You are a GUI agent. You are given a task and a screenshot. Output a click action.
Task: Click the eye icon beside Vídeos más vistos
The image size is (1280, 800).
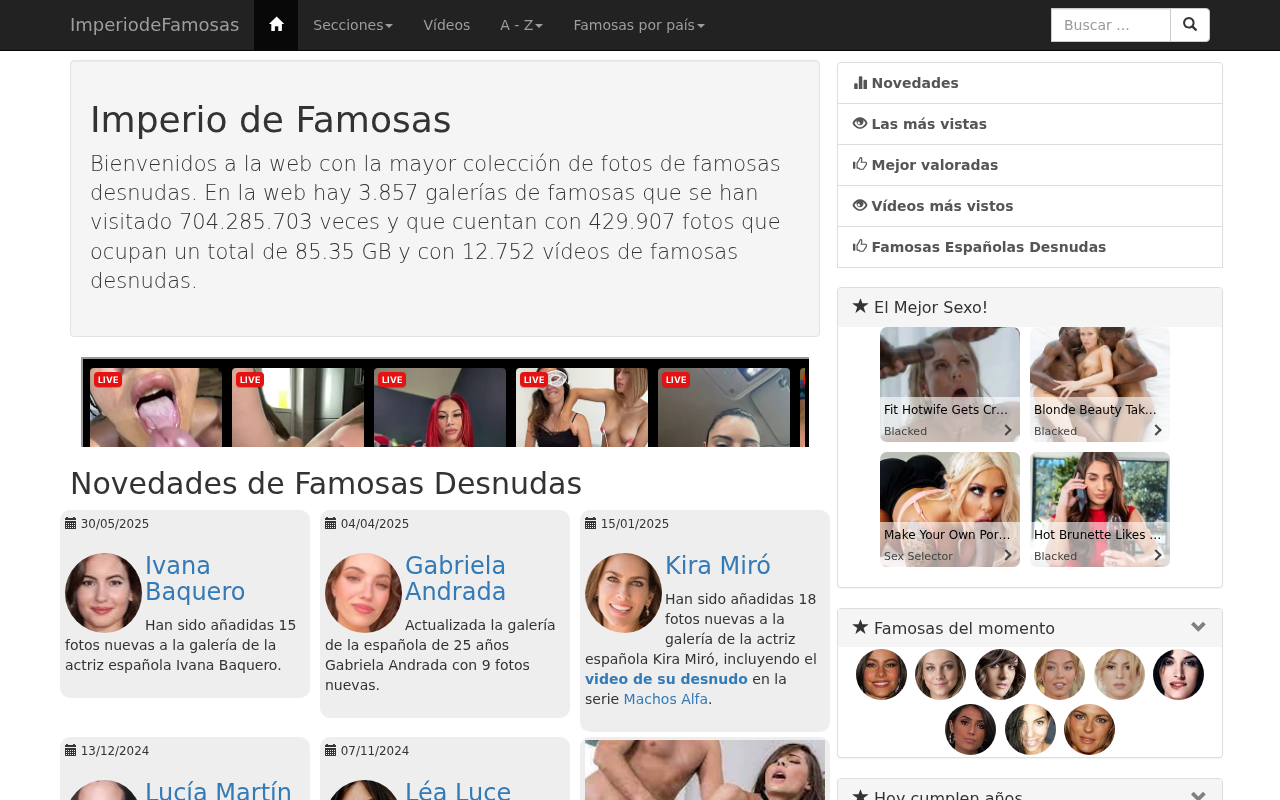(x=860, y=205)
